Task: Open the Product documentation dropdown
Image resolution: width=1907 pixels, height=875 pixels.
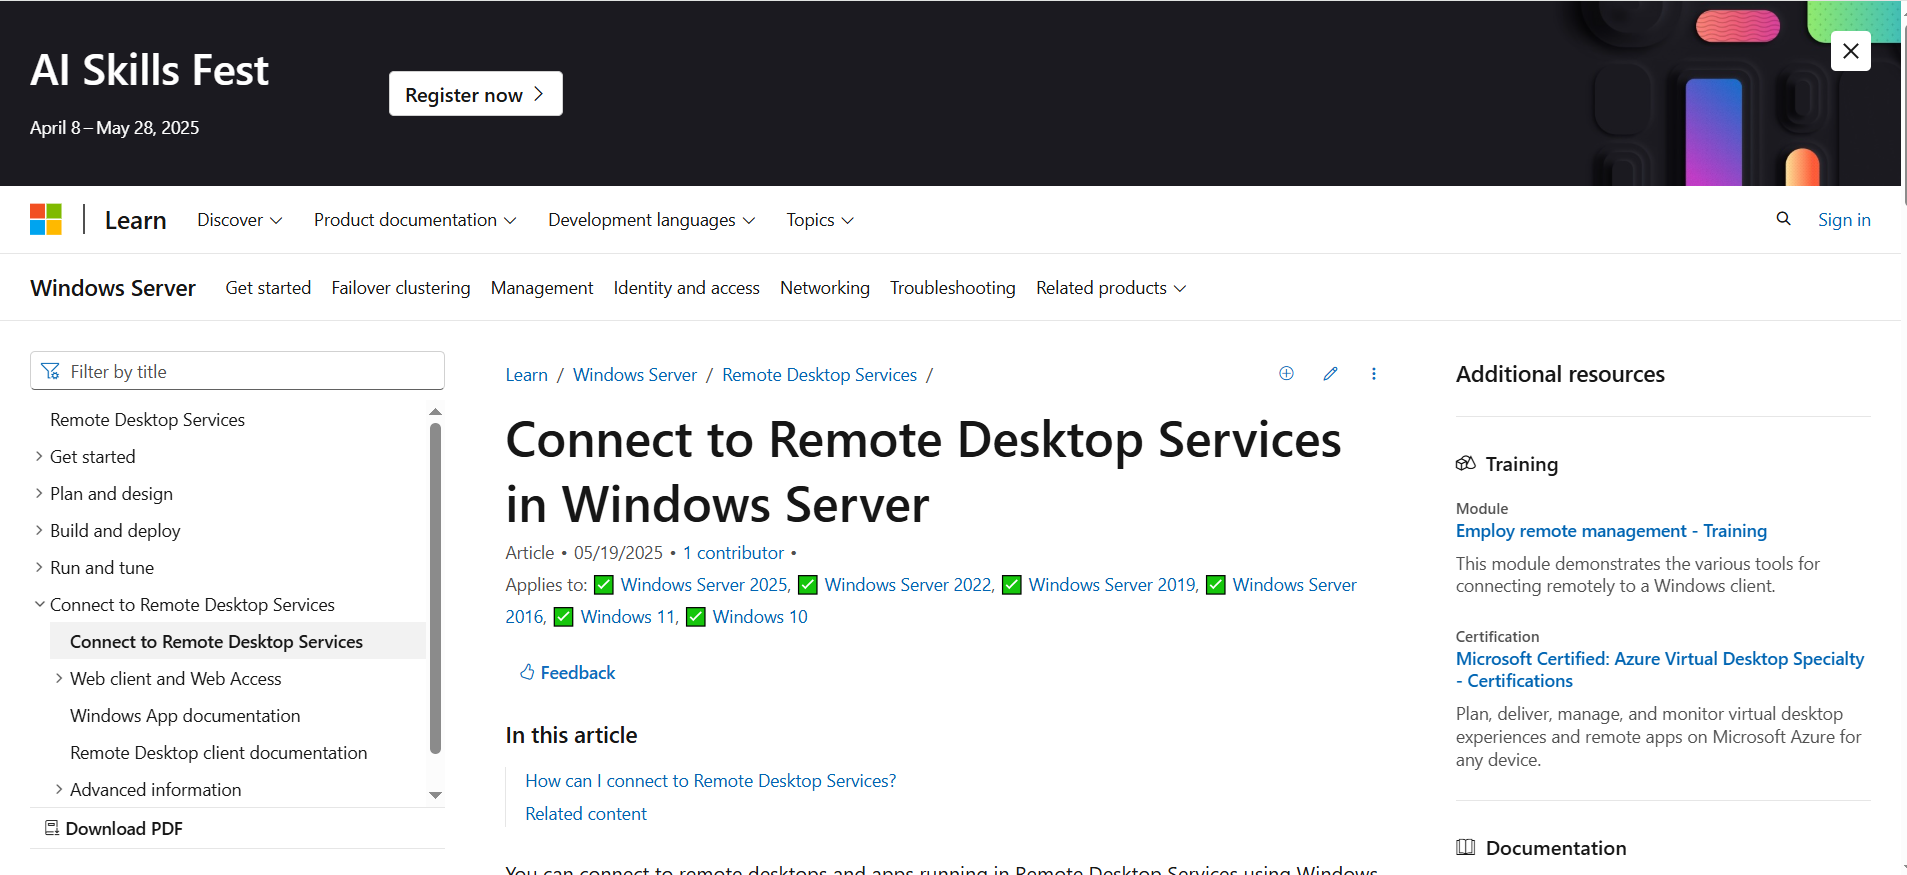Action: click(x=415, y=220)
